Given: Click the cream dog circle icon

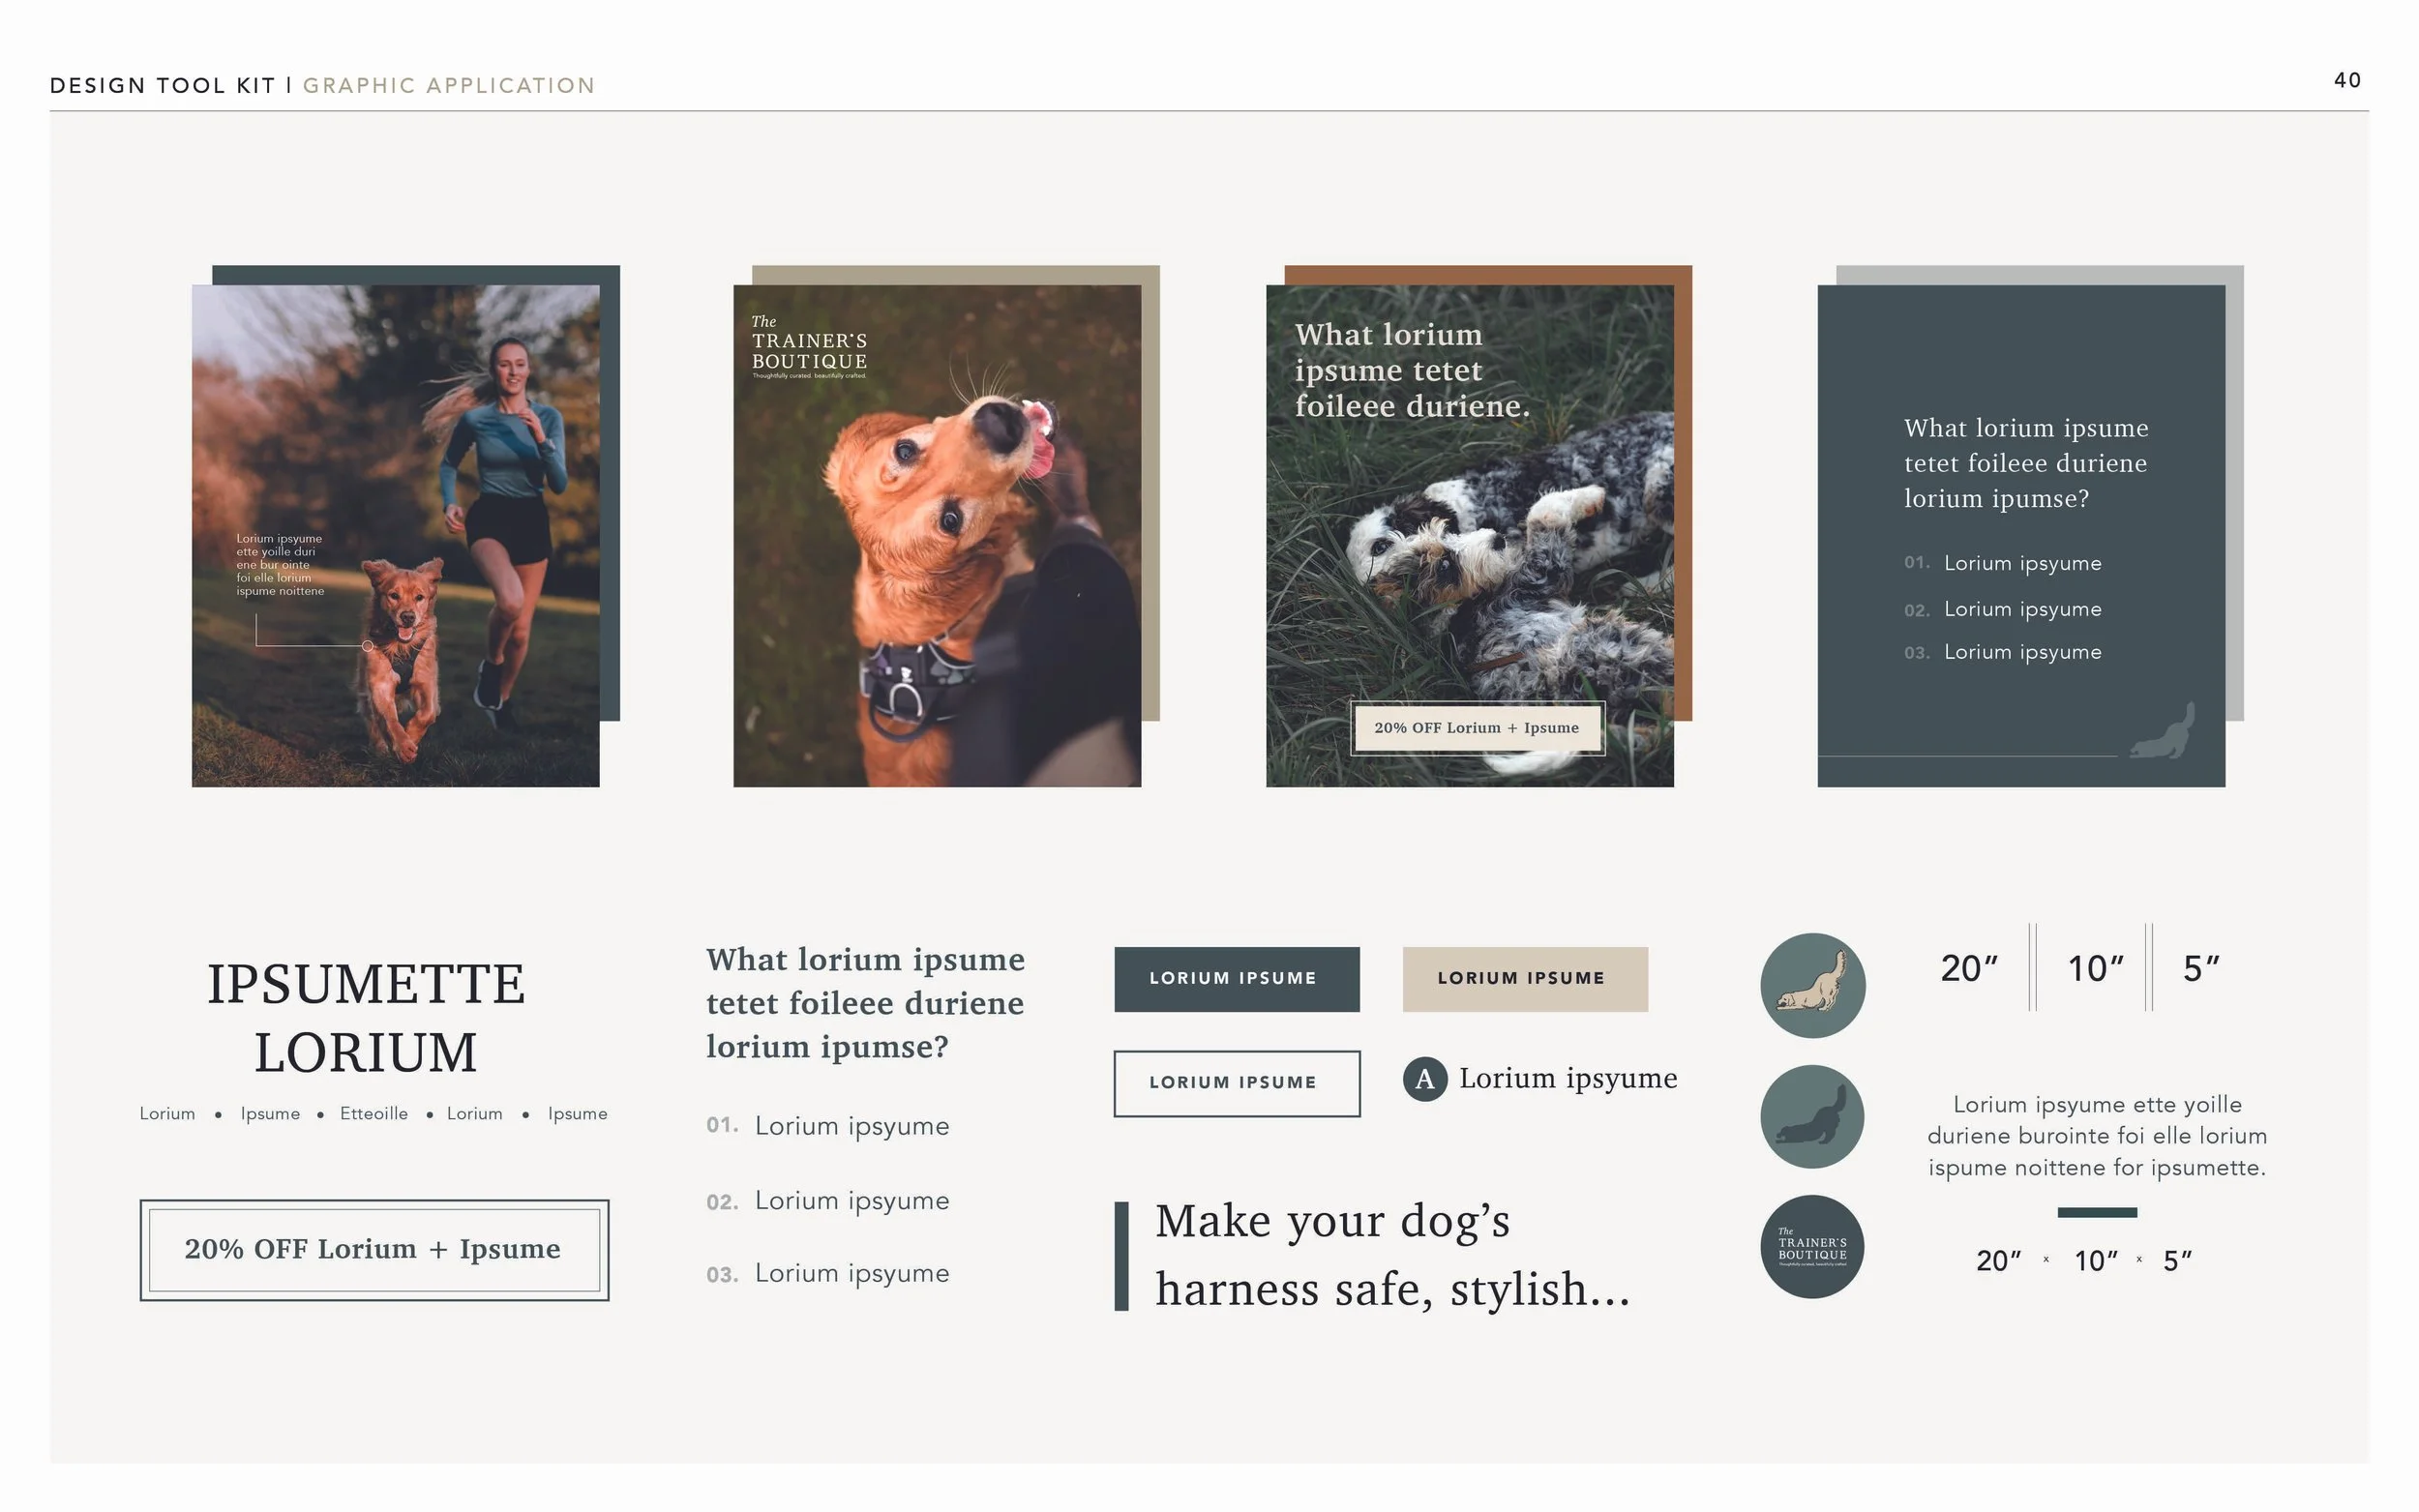Looking at the screenshot, I should click(x=1812, y=985).
